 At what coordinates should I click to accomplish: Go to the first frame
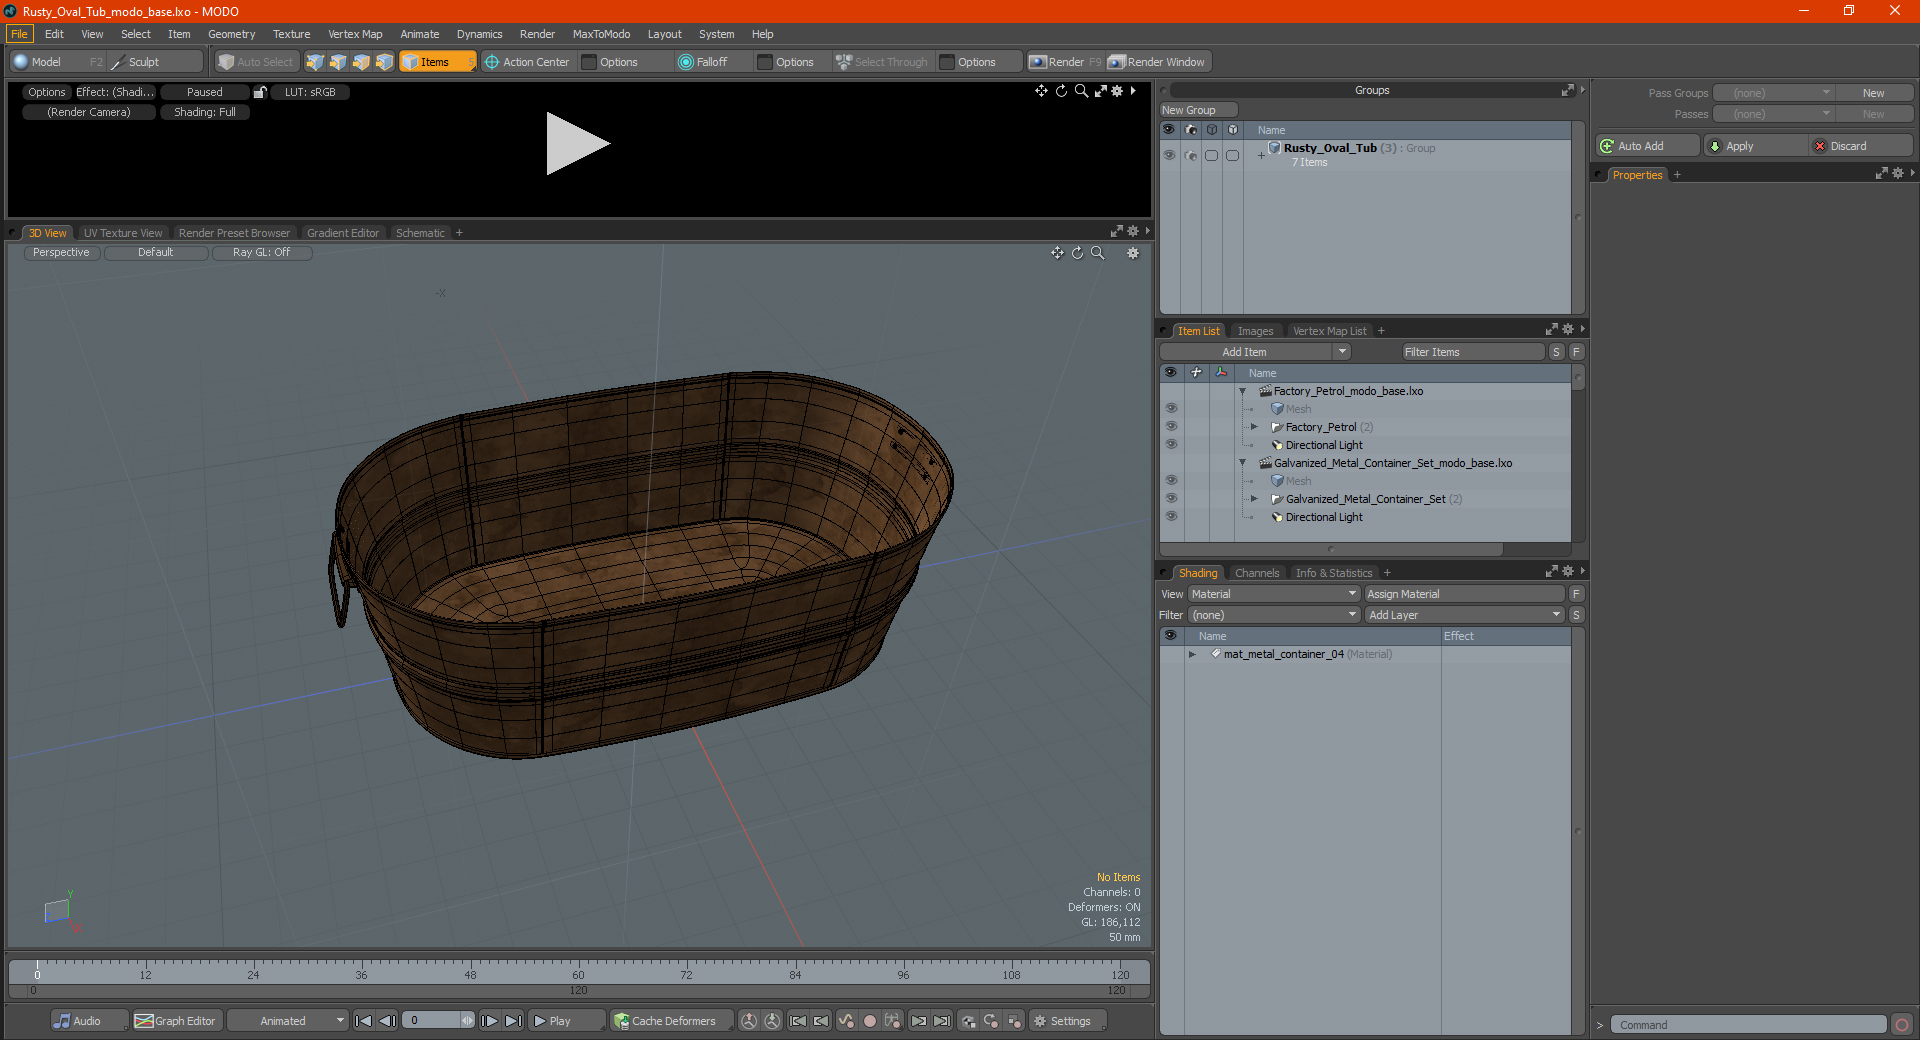[364, 1021]
